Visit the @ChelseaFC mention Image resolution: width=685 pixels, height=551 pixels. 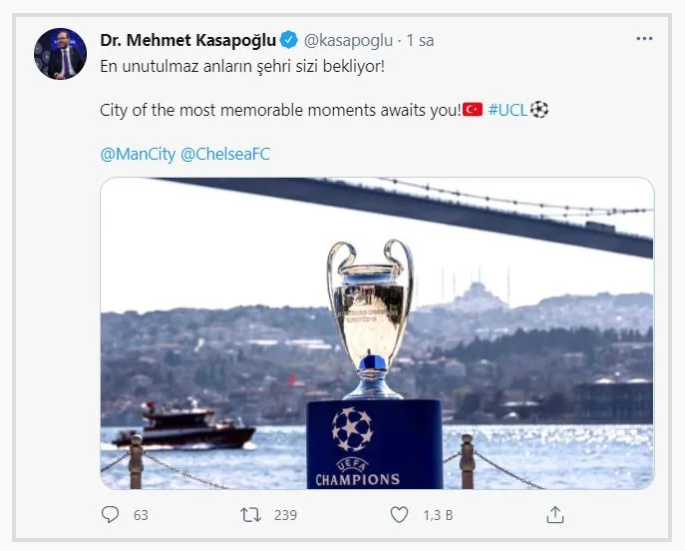pos(225,154)
